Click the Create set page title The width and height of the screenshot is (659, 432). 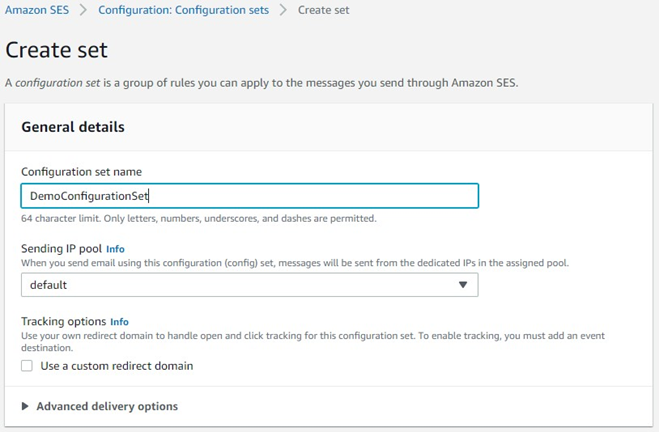[x=56, y=50]
